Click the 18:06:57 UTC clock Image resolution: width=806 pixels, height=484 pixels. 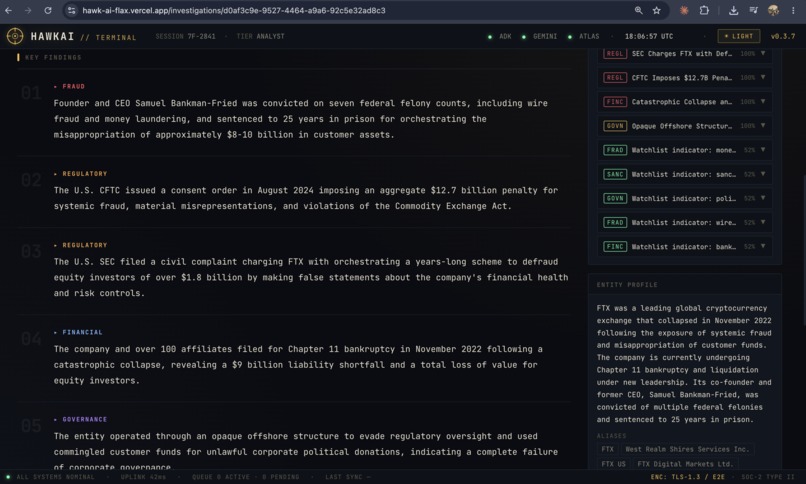[x=649, y=36]
